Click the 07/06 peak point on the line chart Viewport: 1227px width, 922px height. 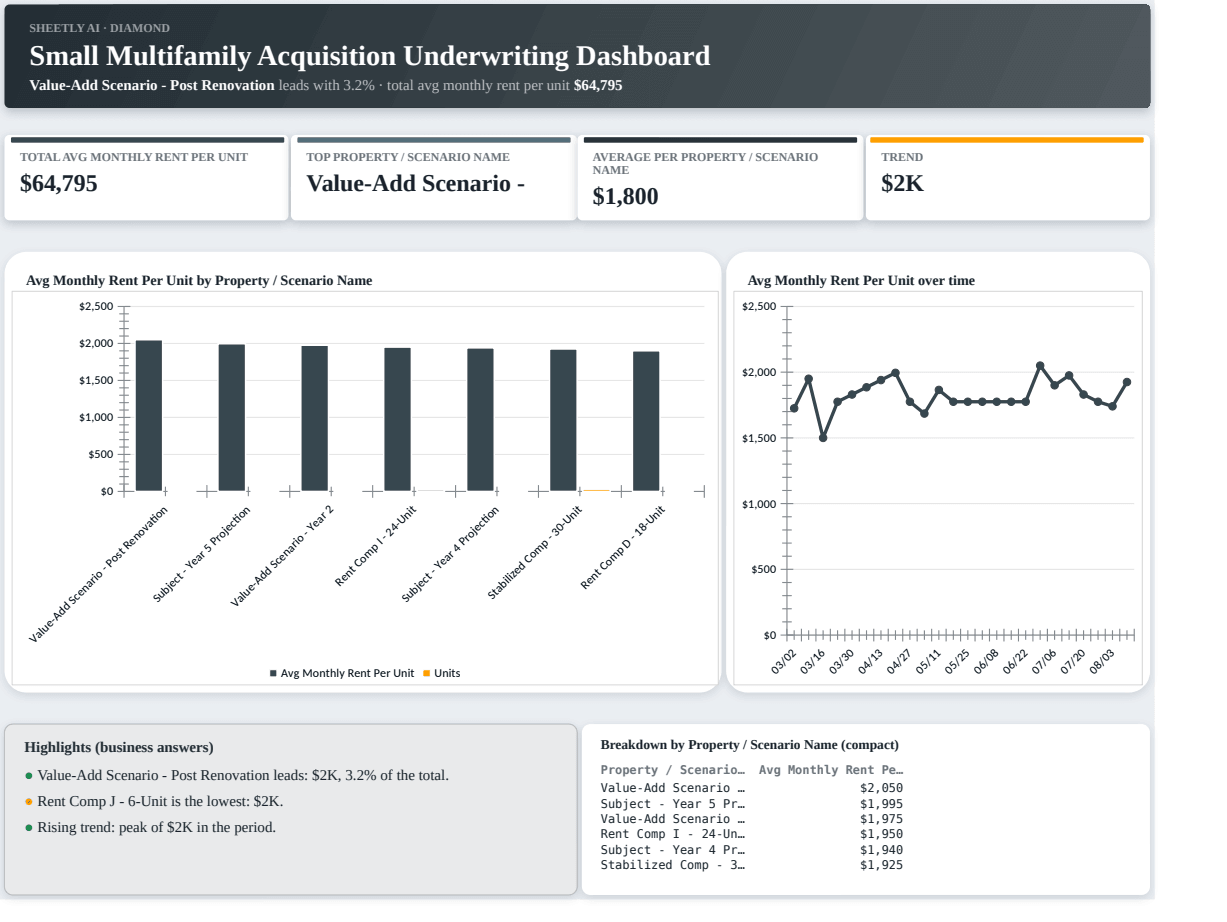coord(1040,366)
